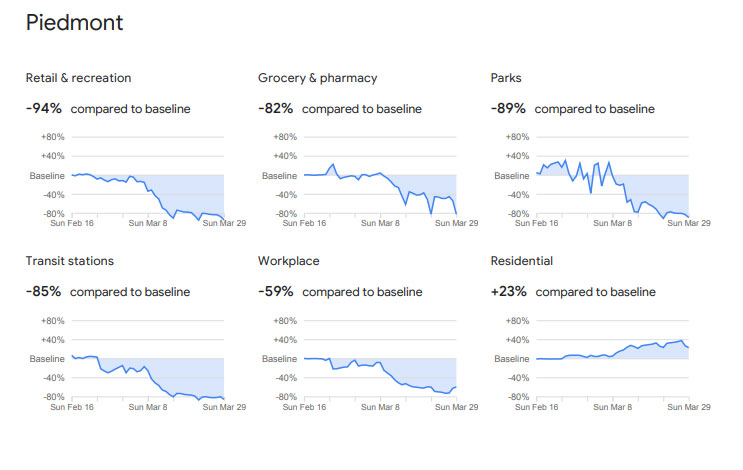Select the Retail & recreation heading
This screenshot has width=743, height=470.
[78, 78]
